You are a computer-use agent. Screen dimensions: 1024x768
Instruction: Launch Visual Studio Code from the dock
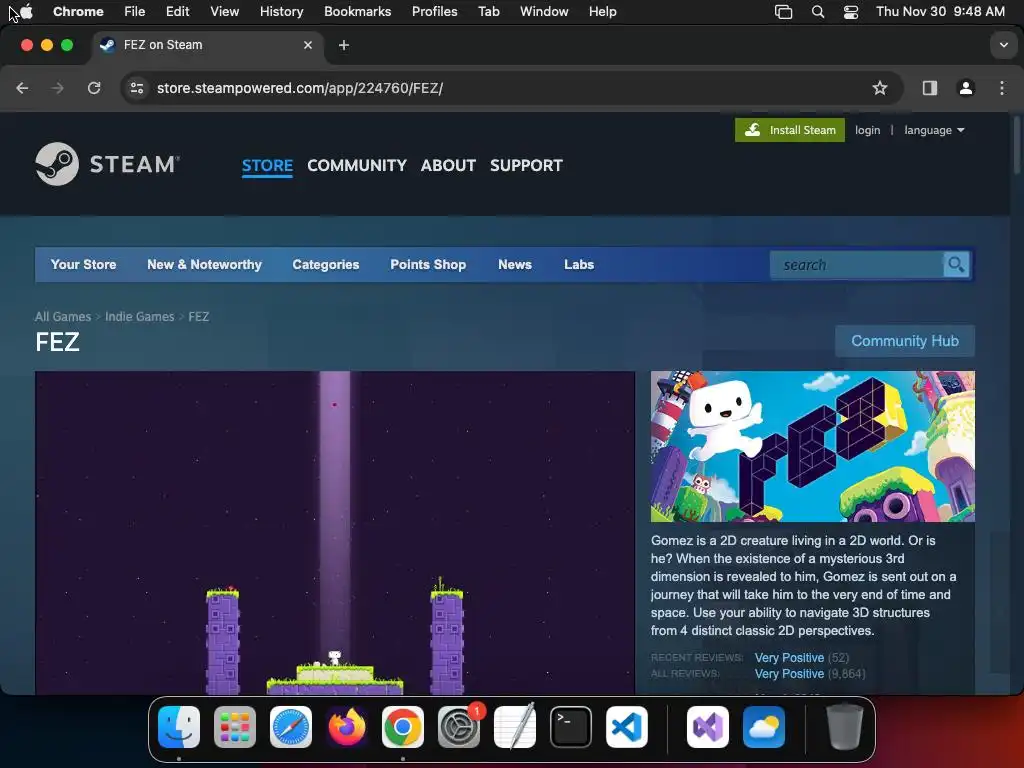(x=627, y=727)
